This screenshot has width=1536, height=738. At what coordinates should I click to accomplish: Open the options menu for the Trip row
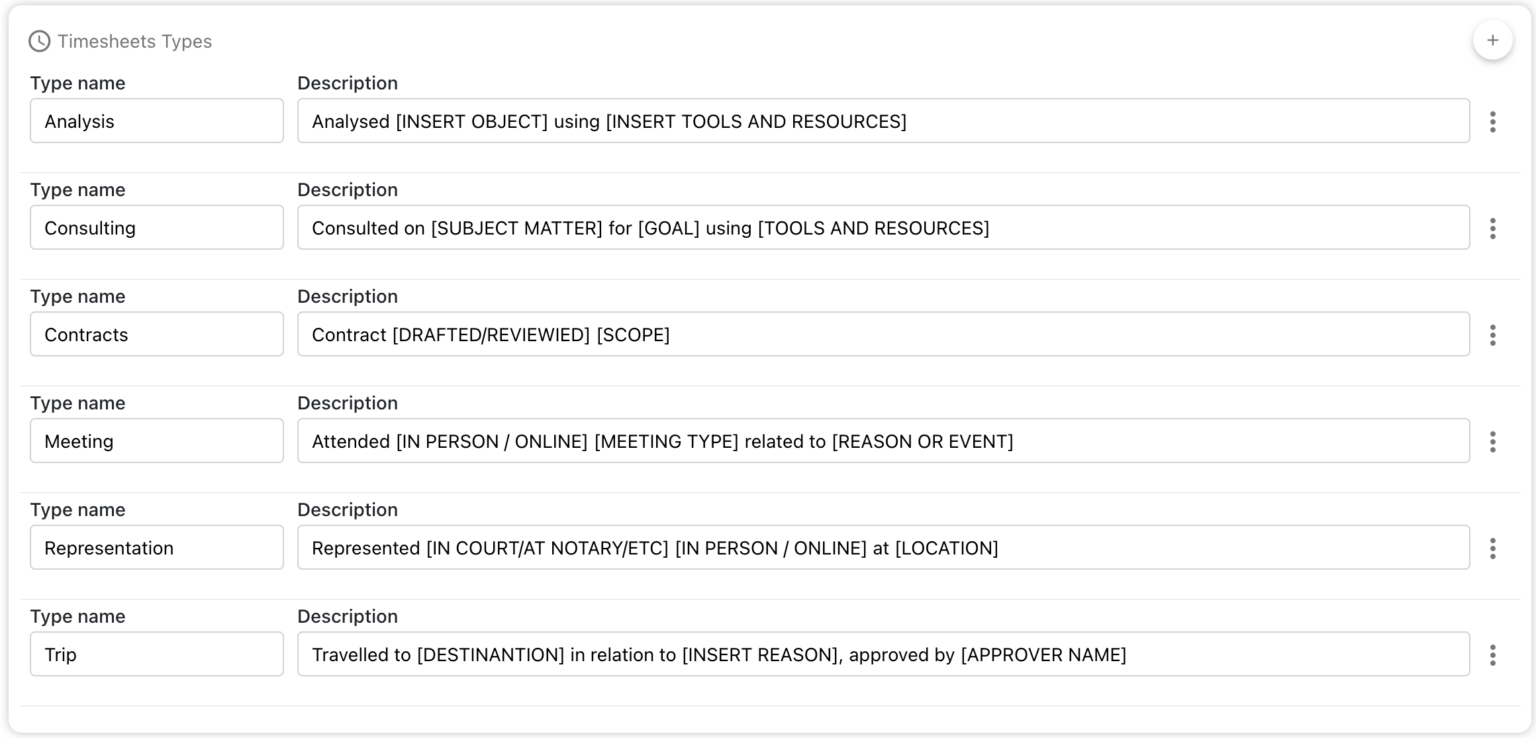1493,654
